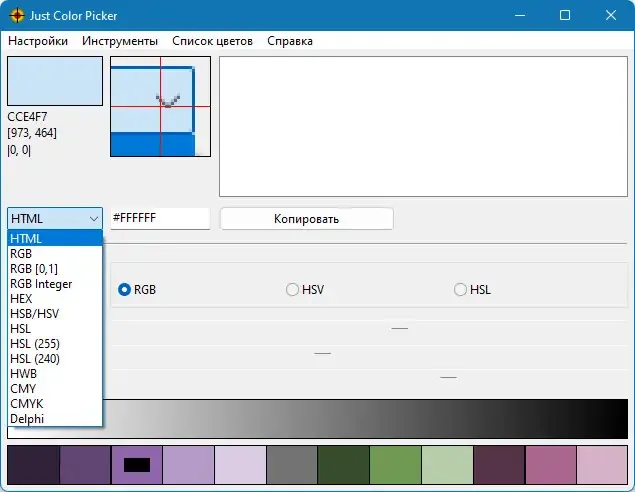This screenshot has width=635, height=492.
Task: Click the Just Color Picker title bar icon
Action: pyautogui.click(x=17, y=16)
